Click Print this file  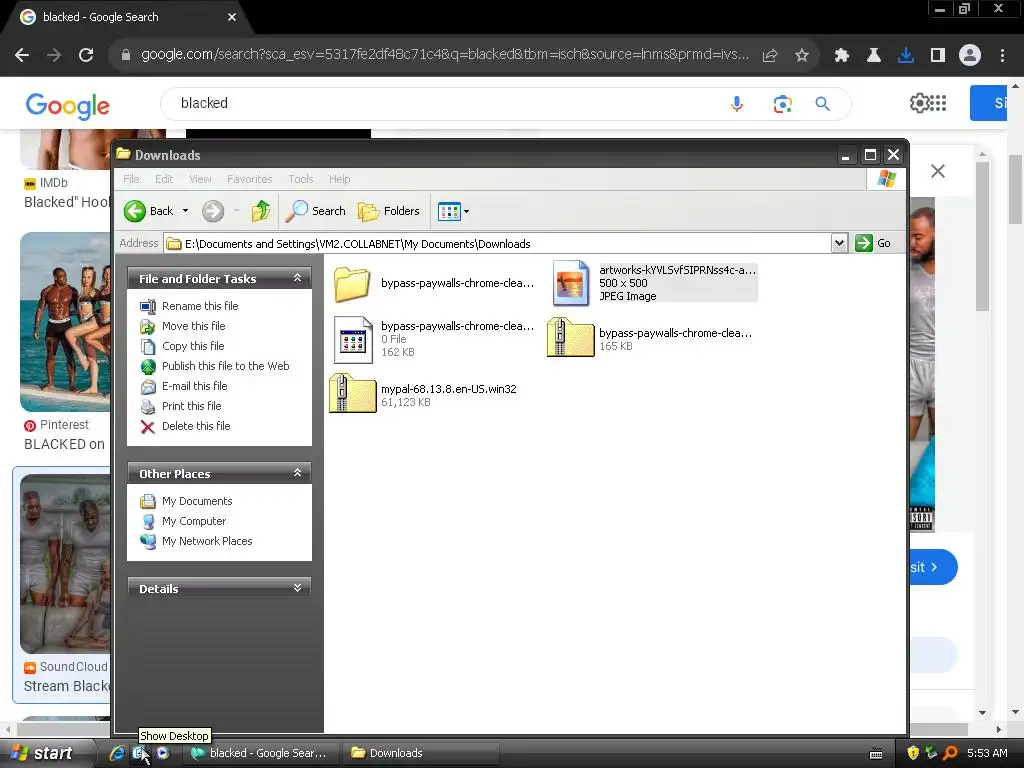(191, 406)
